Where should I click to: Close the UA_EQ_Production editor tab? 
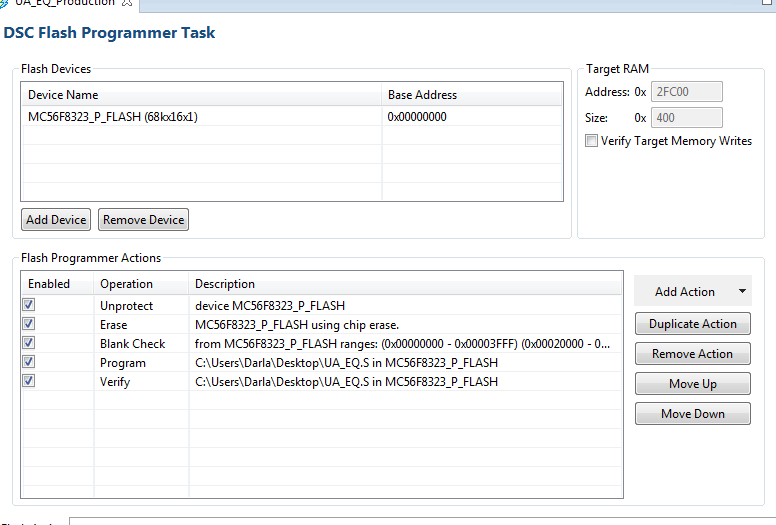127,4
